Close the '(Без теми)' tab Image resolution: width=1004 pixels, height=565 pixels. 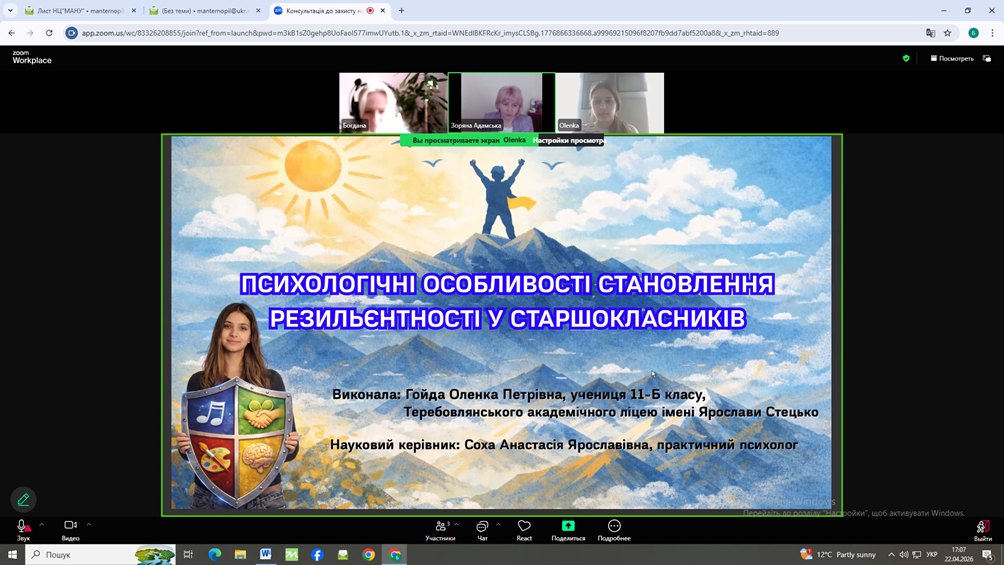pos(258,11)
